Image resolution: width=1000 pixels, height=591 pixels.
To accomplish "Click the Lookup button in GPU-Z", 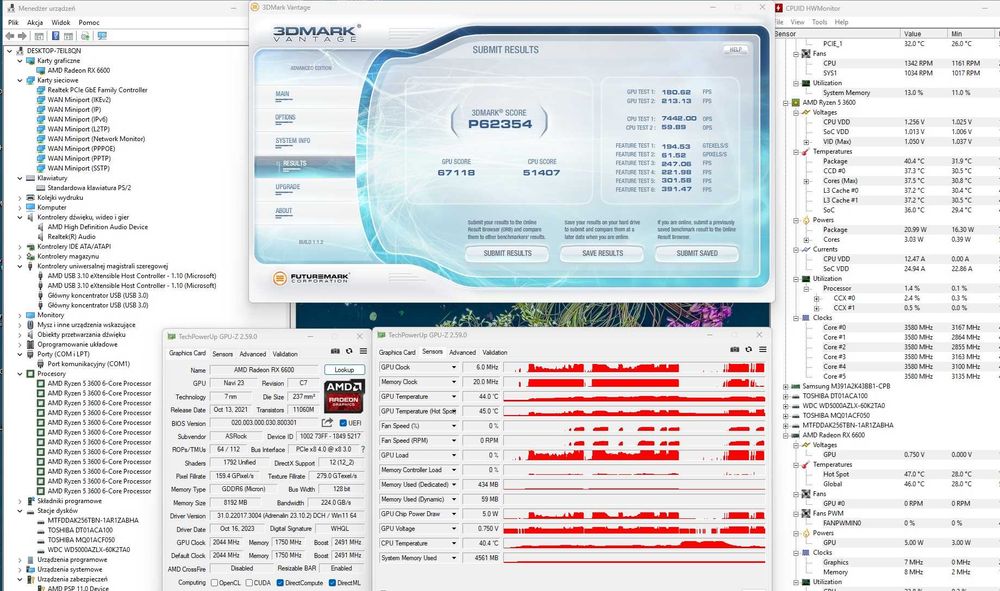I will (344, 370).
